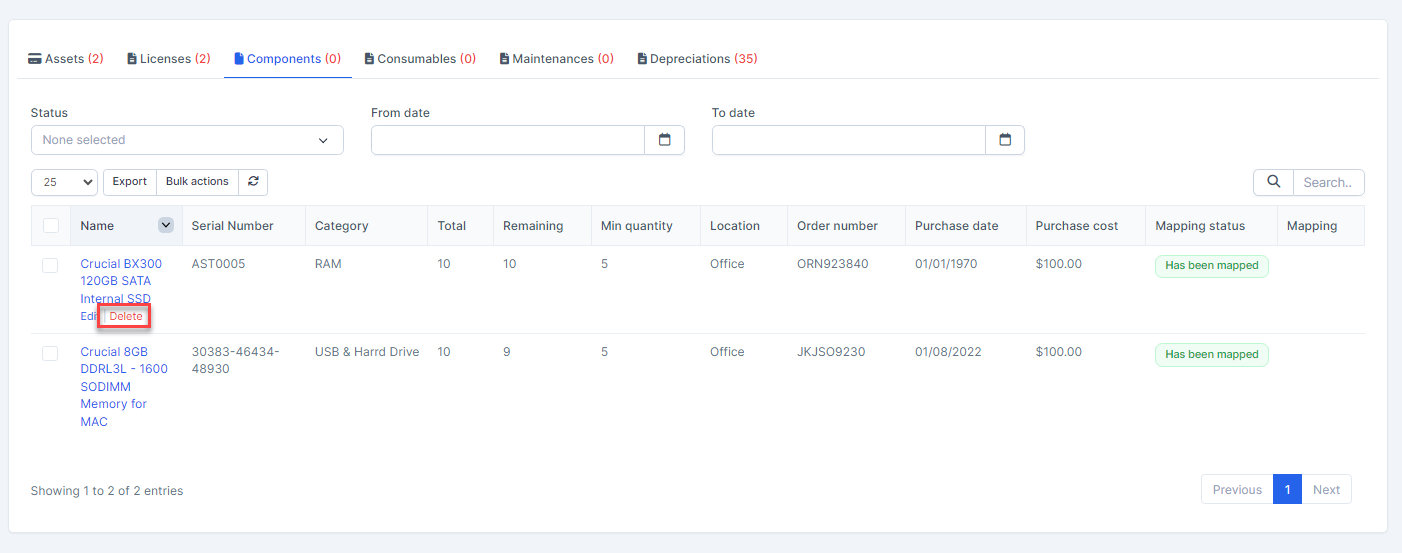Click the refresh table icon button
1402x553 pixels.
point(253,182)
